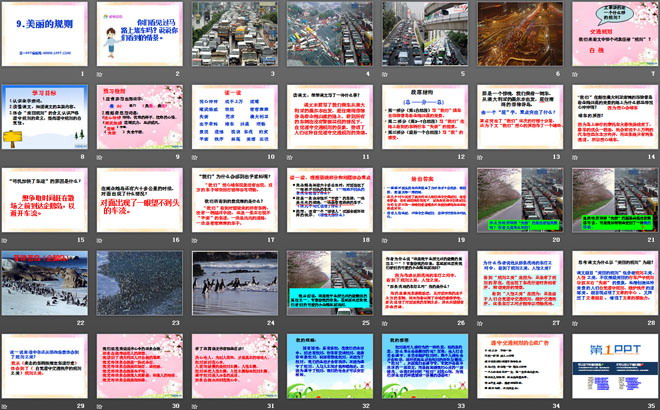Select slide 25 with cyan text box
The width and height of the screenshot is (660, 410).
tap(330, 282)
